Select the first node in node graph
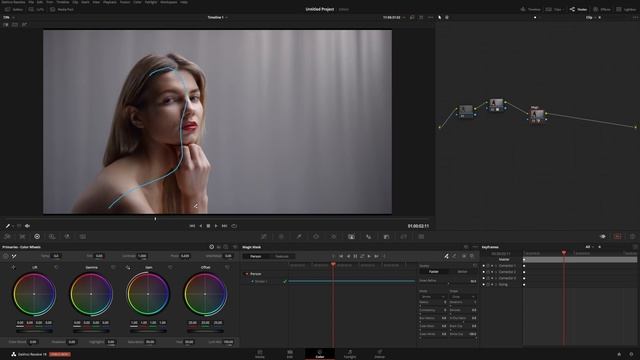The image size is (640, 360). [x=466, y=111]
